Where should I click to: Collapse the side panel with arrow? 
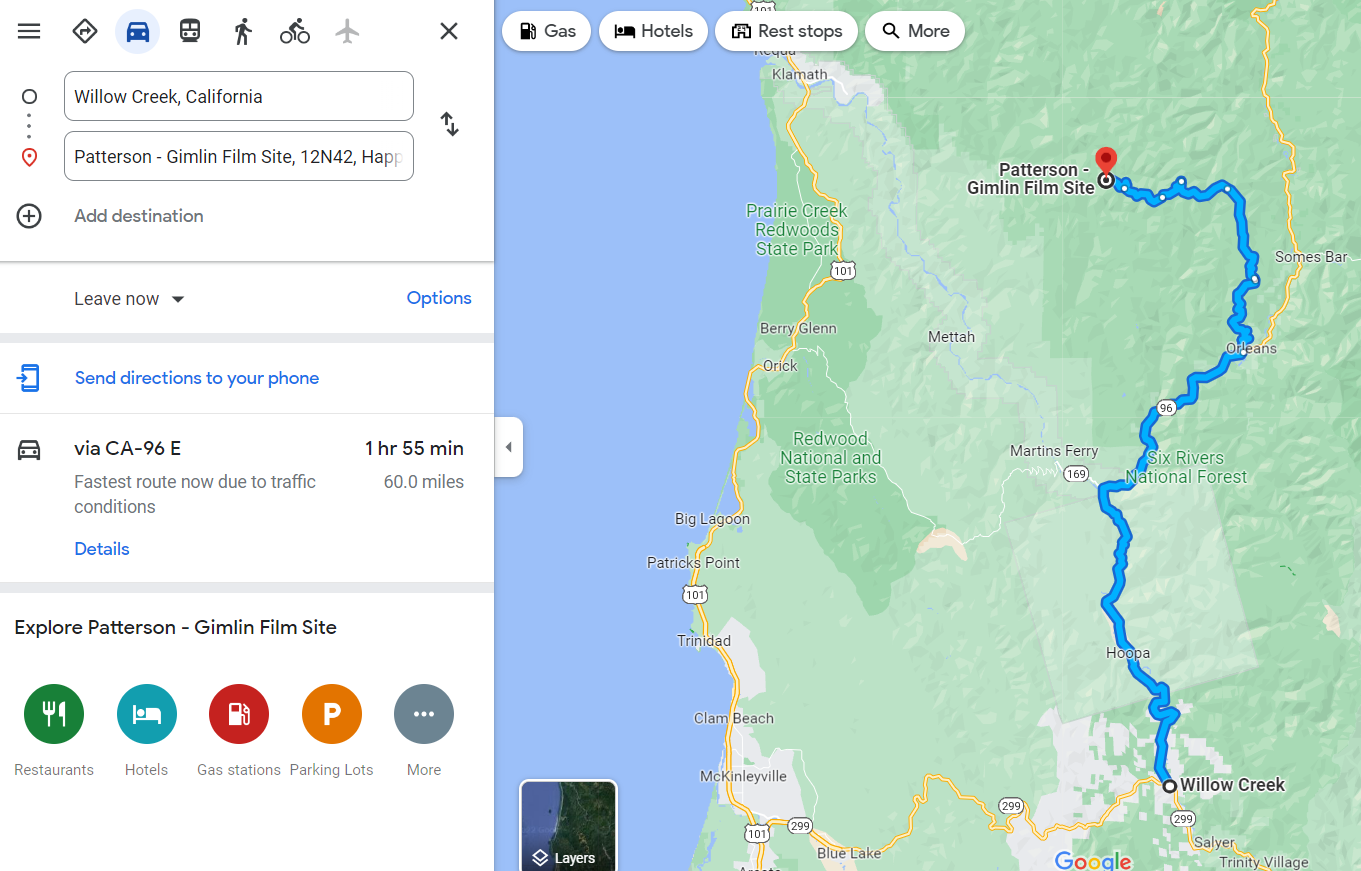point(508,447)
